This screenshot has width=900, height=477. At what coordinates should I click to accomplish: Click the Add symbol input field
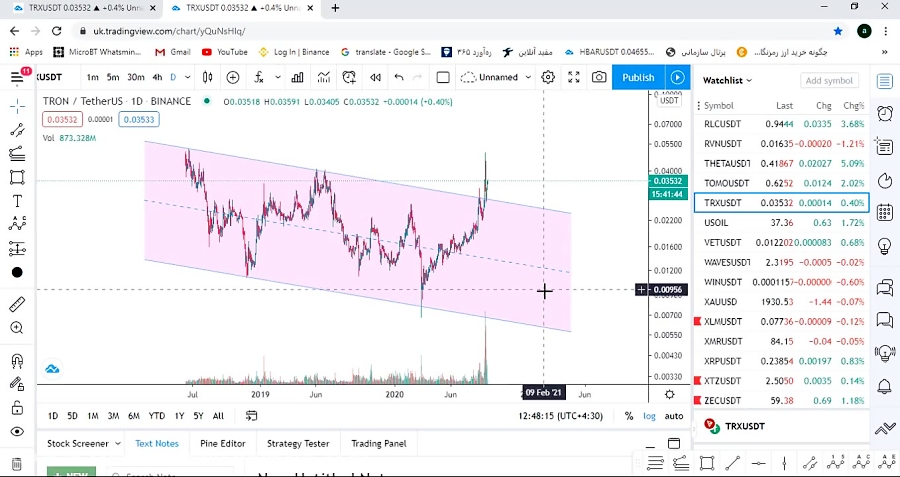pos(829,81)
